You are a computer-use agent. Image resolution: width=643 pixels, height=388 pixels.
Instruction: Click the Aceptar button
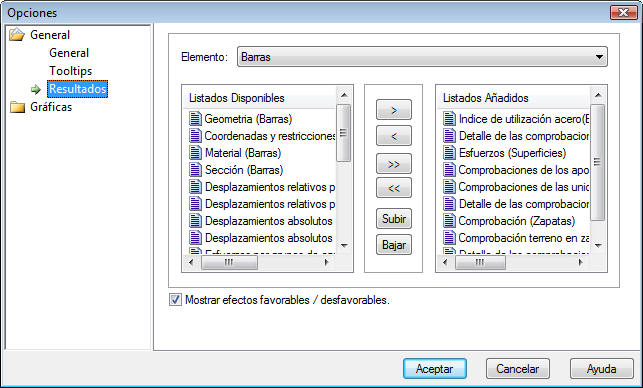[435, 369]
